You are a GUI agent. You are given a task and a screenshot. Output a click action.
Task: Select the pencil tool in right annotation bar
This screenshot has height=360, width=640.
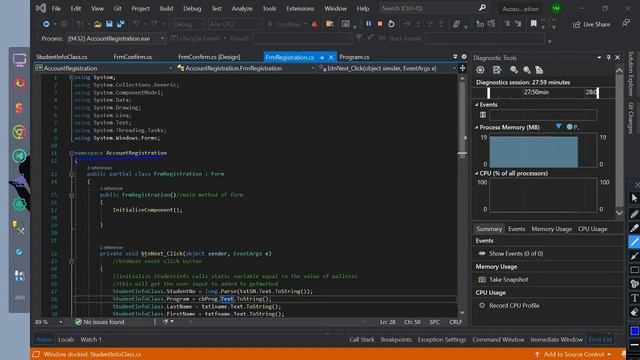click(x=634, y=213)
